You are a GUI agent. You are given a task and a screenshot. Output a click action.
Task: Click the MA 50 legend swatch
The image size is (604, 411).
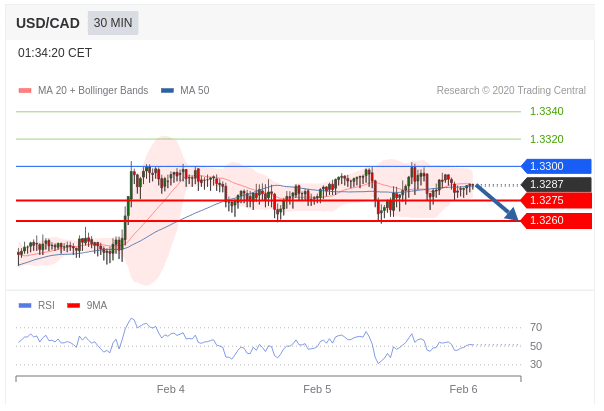[x=167, y=91]
